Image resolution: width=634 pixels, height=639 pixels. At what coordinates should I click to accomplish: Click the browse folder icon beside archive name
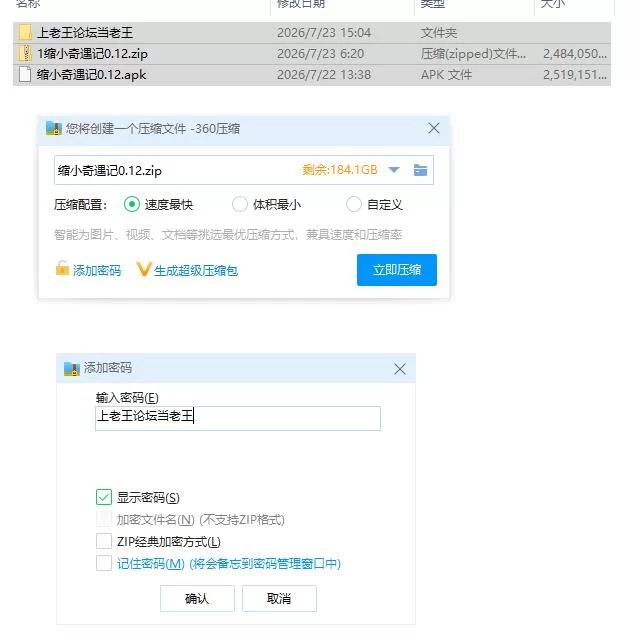(420, 170)
